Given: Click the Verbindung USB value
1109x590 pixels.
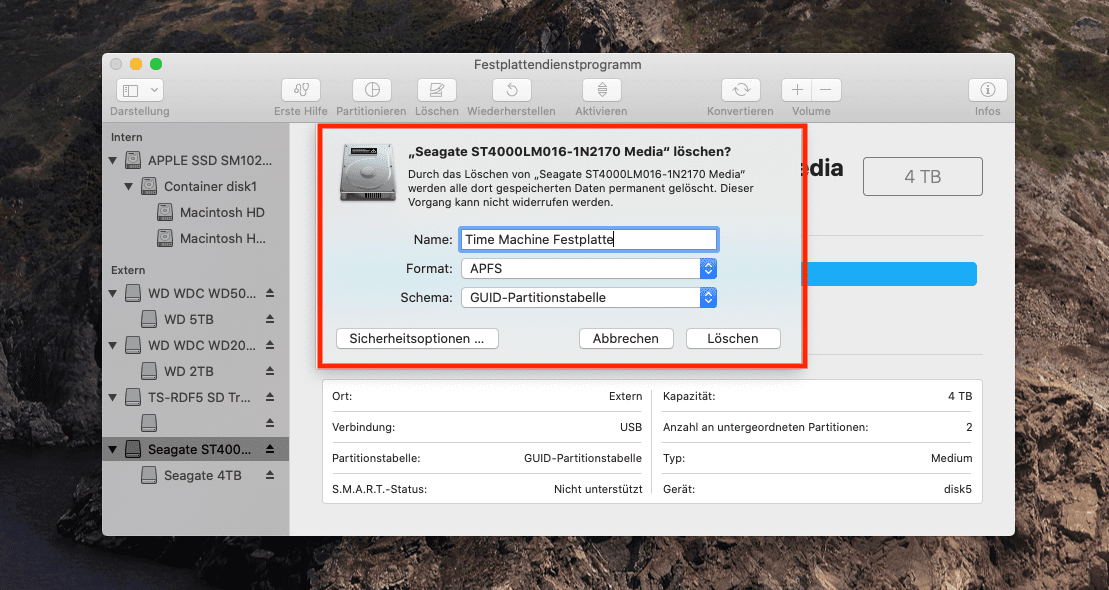Looking at the screenshot, I should click(x=631, y=427).
